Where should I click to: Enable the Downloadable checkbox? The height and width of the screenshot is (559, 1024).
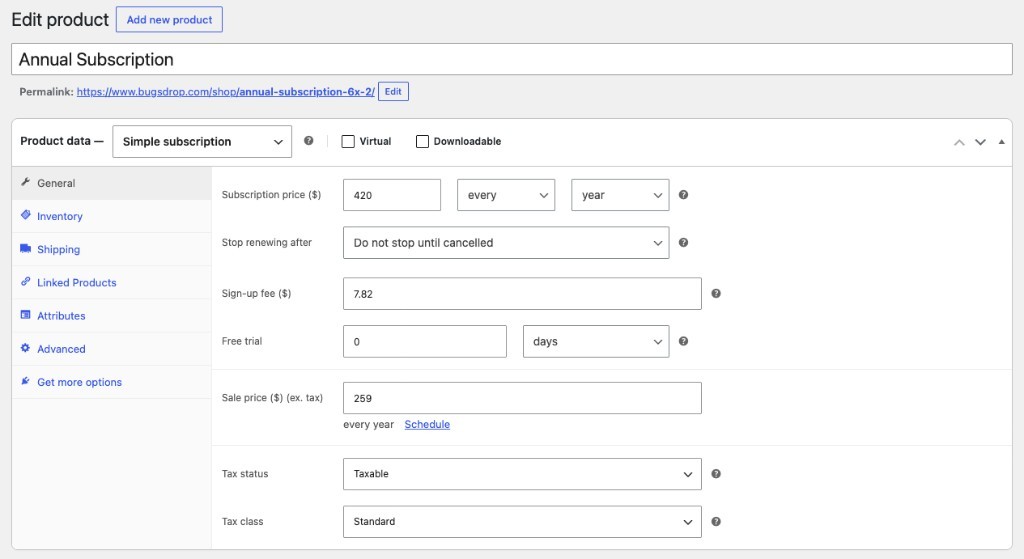(x=423, y=141)
